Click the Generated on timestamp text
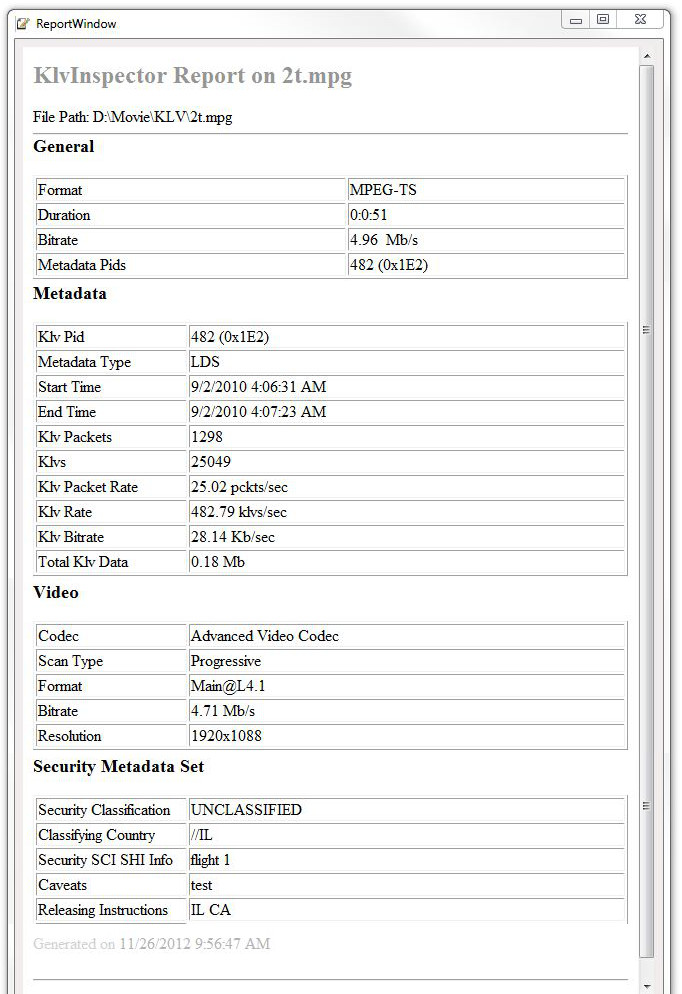The width and height of the screenshot is (682, 994). coord(151,944)
